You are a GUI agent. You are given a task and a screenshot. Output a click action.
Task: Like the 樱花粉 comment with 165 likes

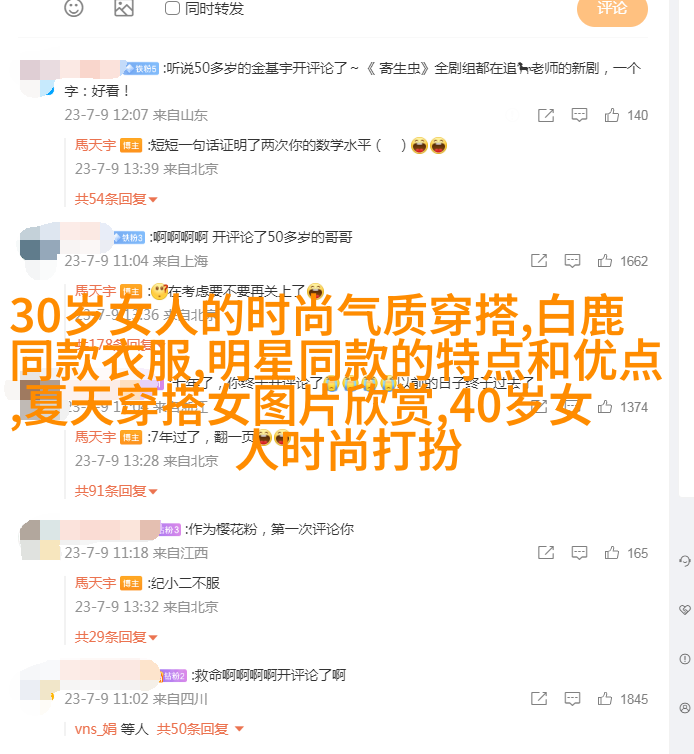(x=612, y=553)
